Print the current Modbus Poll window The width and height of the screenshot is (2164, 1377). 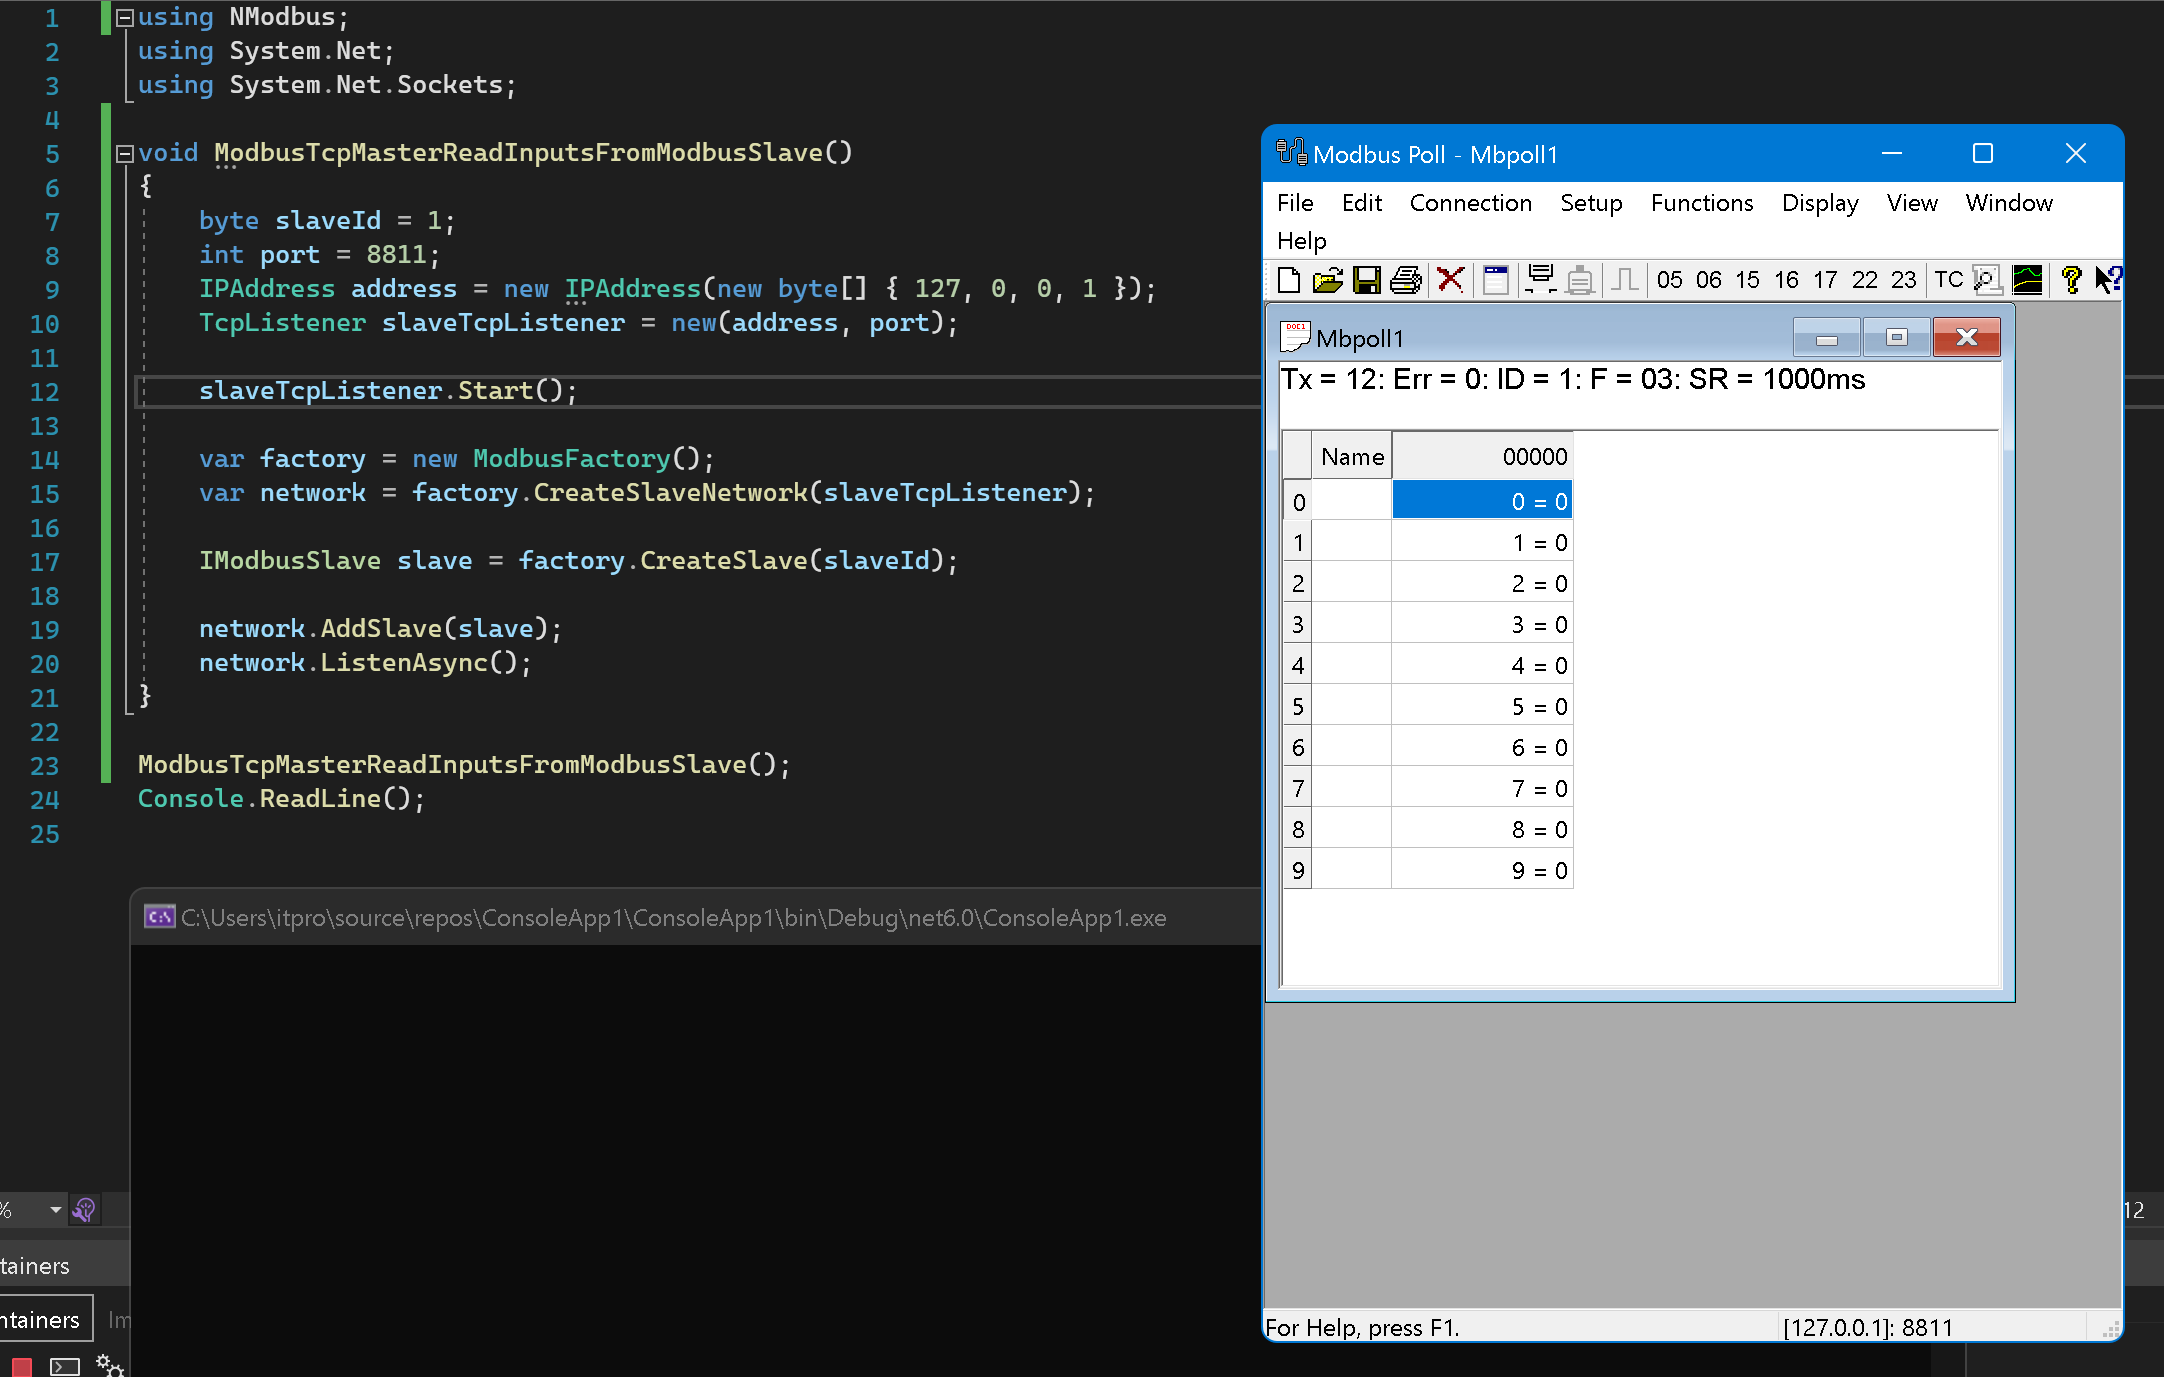(x=1406, y=281)
